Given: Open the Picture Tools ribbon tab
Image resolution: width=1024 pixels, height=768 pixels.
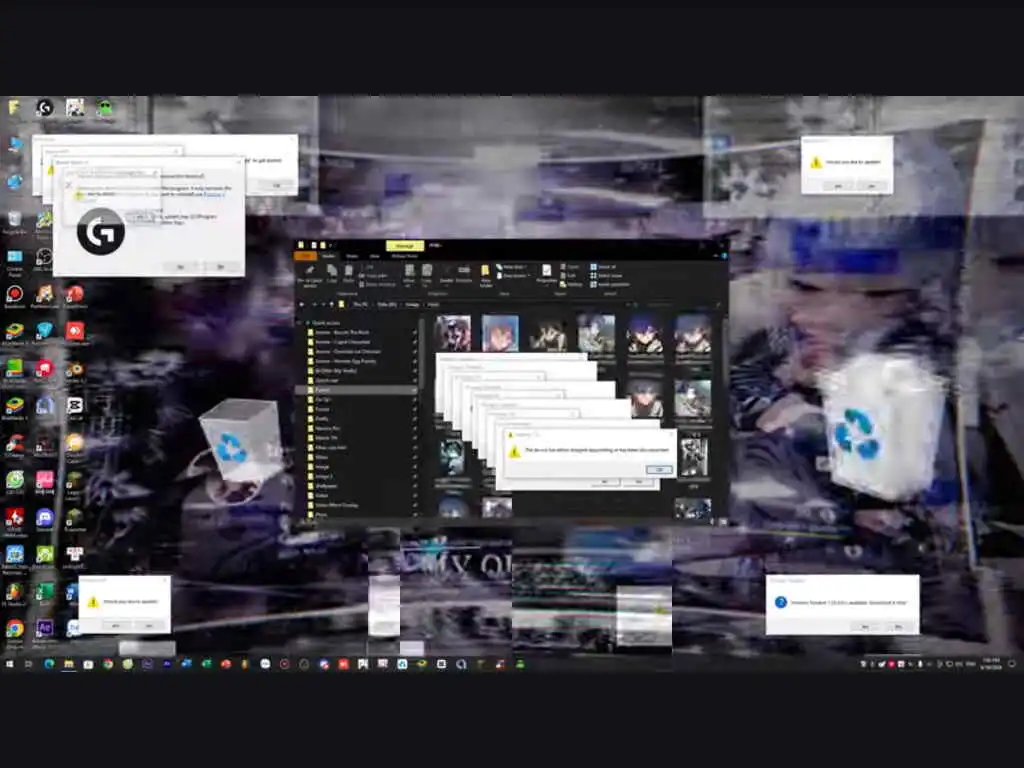Looking at the screenshot, I should [405, 256].
